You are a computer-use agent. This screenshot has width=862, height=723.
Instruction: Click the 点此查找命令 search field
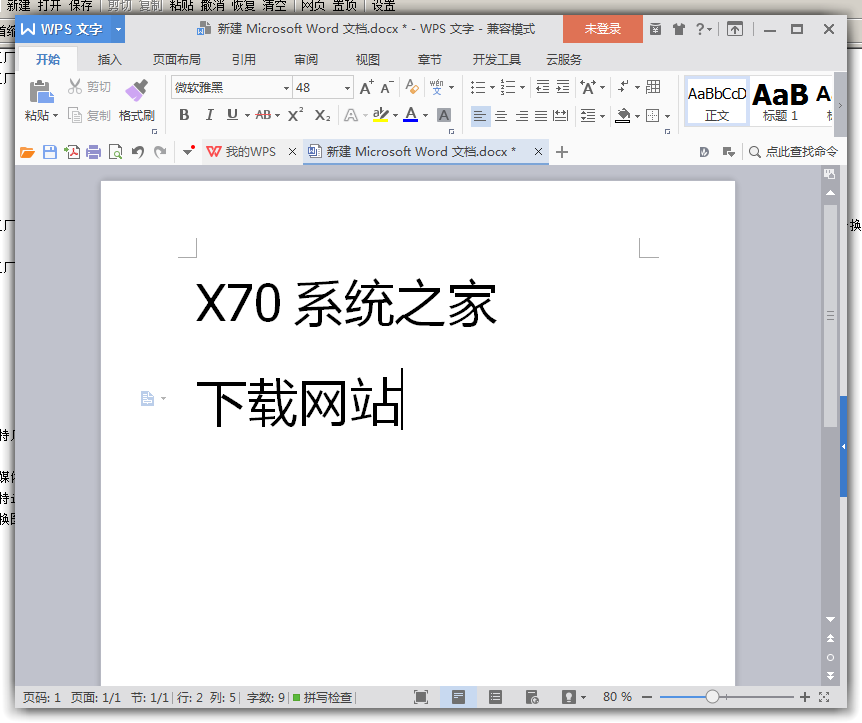click(793, 152)
